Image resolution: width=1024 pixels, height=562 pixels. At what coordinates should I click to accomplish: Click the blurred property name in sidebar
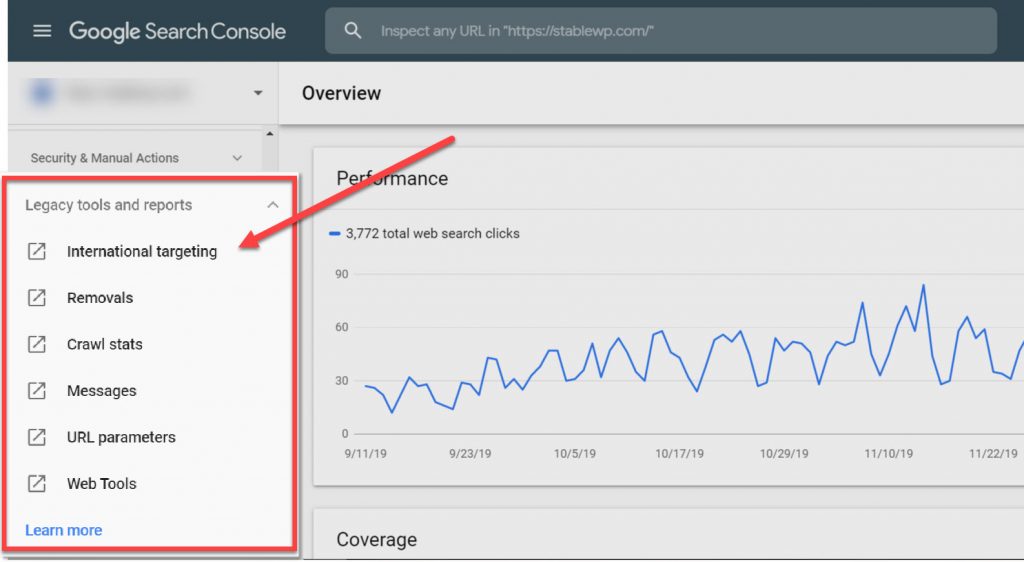(x=127, y=93)
